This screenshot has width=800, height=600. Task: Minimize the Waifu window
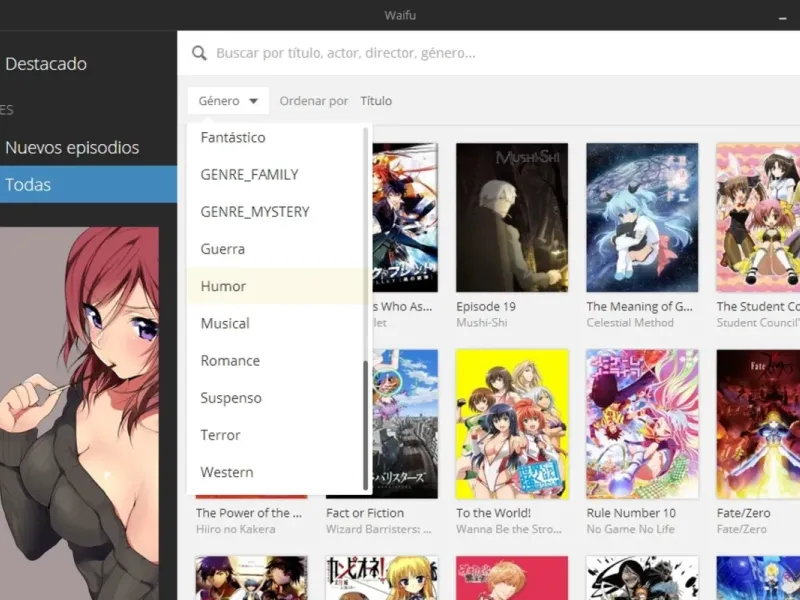click(783, 18)
